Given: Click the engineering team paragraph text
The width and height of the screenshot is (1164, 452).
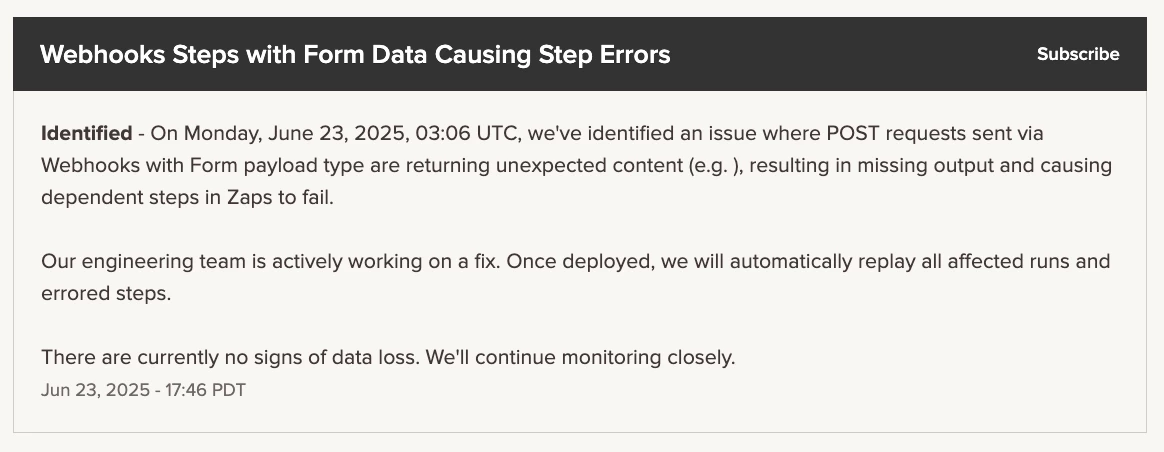Looking at the screenshot, I should (x=575, y=278).
